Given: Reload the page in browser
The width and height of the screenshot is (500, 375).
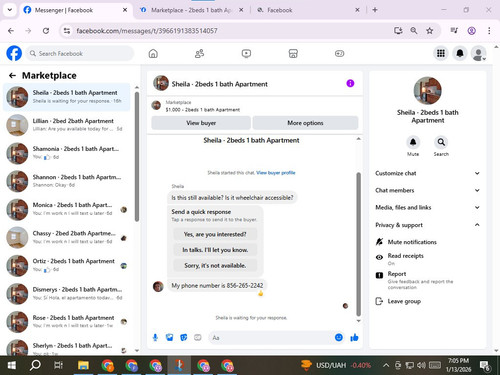Looking at the screenshot, I should (x=46, y=31).
